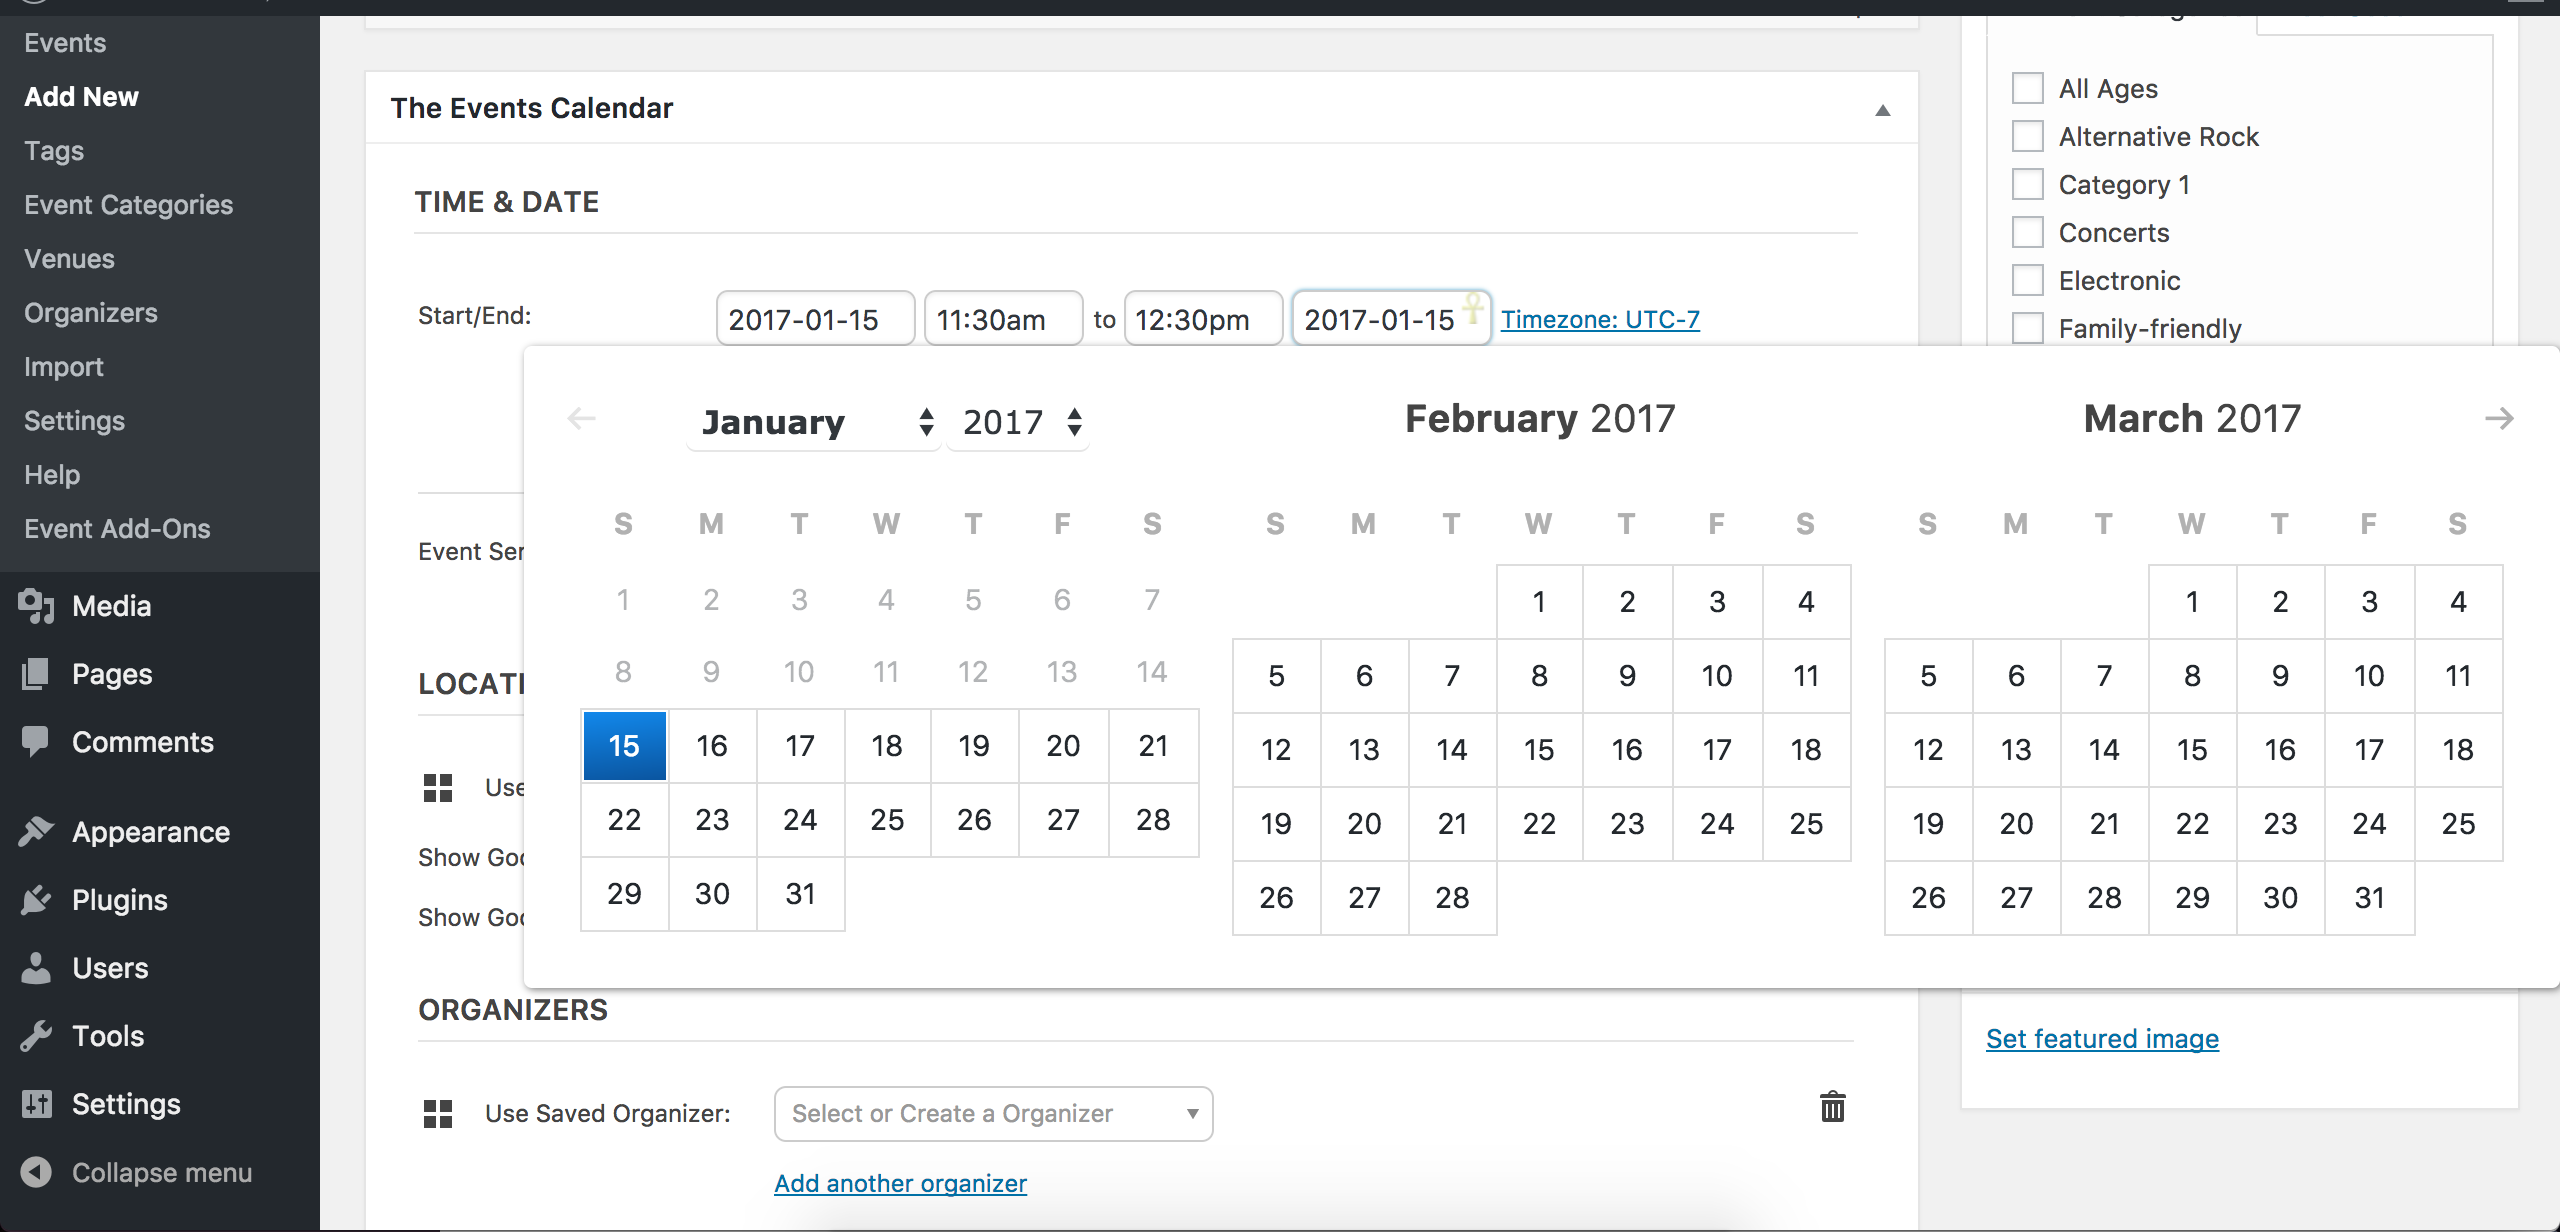Collapse The Events Calendar panel

tap(1882, 110)
